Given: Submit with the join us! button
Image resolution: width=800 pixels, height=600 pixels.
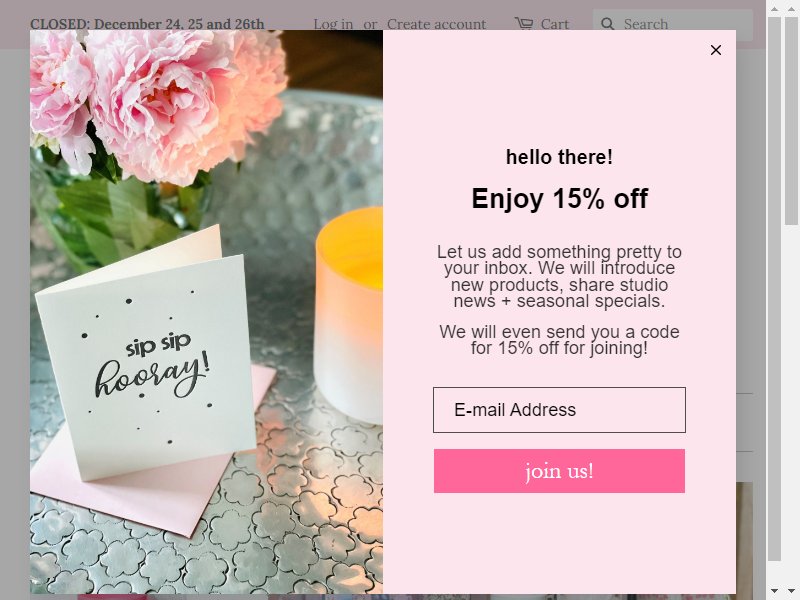Looking at the screenshot, I should tap(559, 471).
